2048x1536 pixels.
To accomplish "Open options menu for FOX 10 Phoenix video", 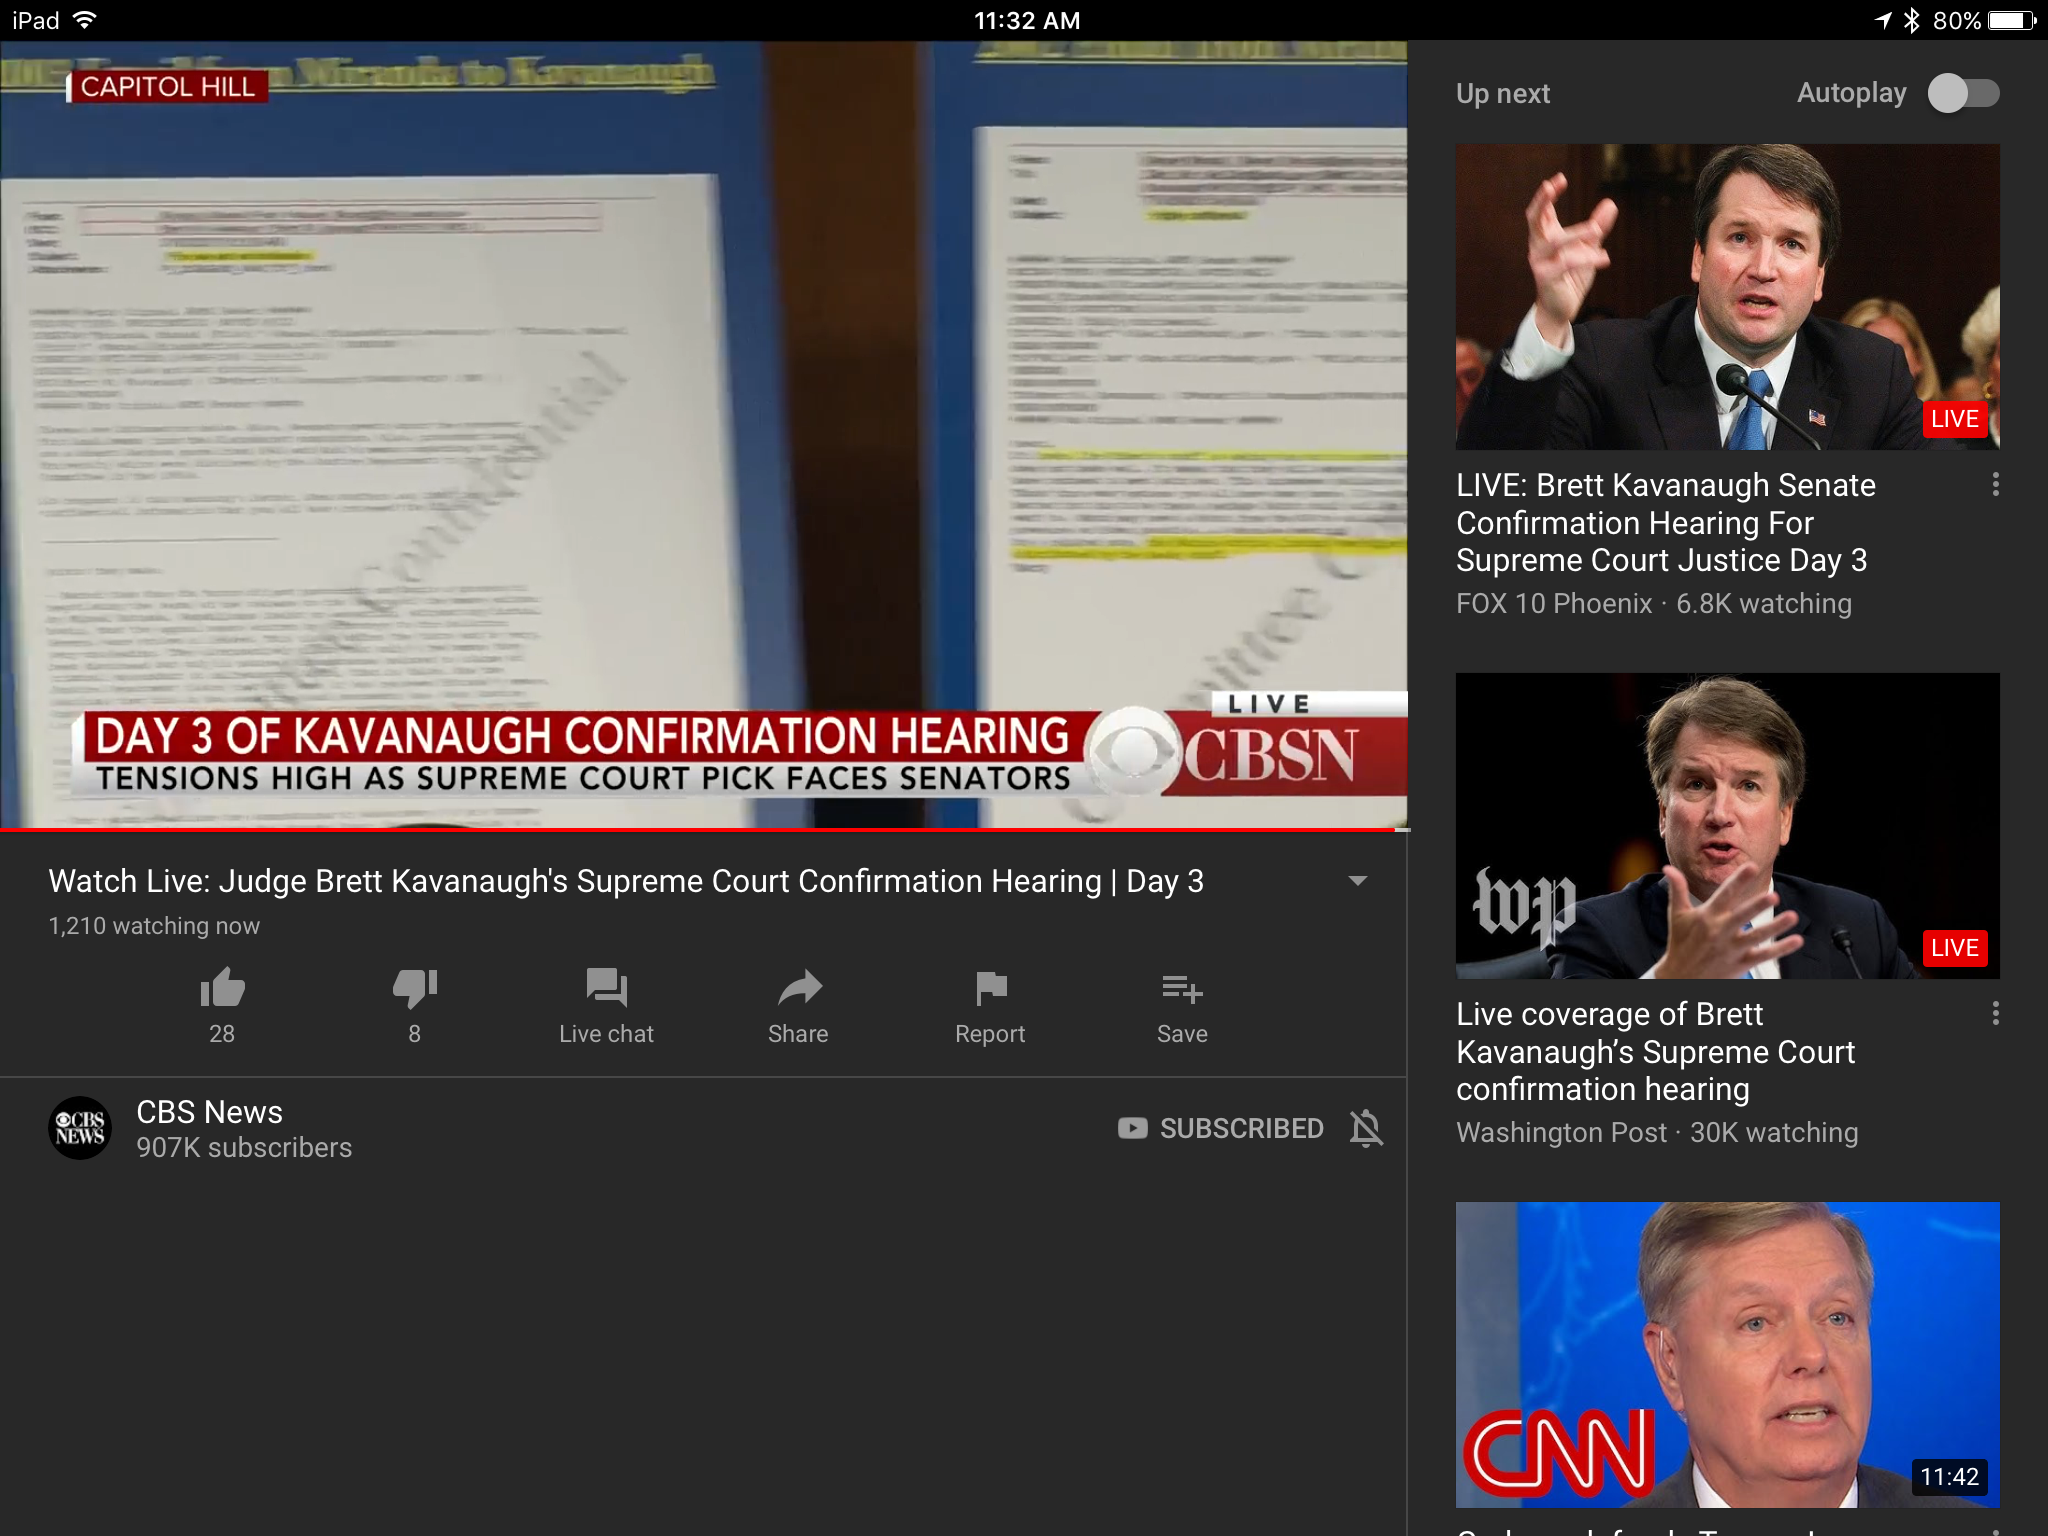I will tap(1995, 485).
